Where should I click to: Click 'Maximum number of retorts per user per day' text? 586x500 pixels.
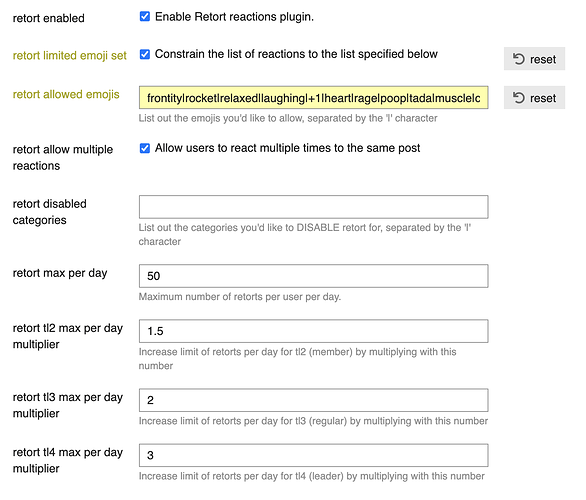240,297
